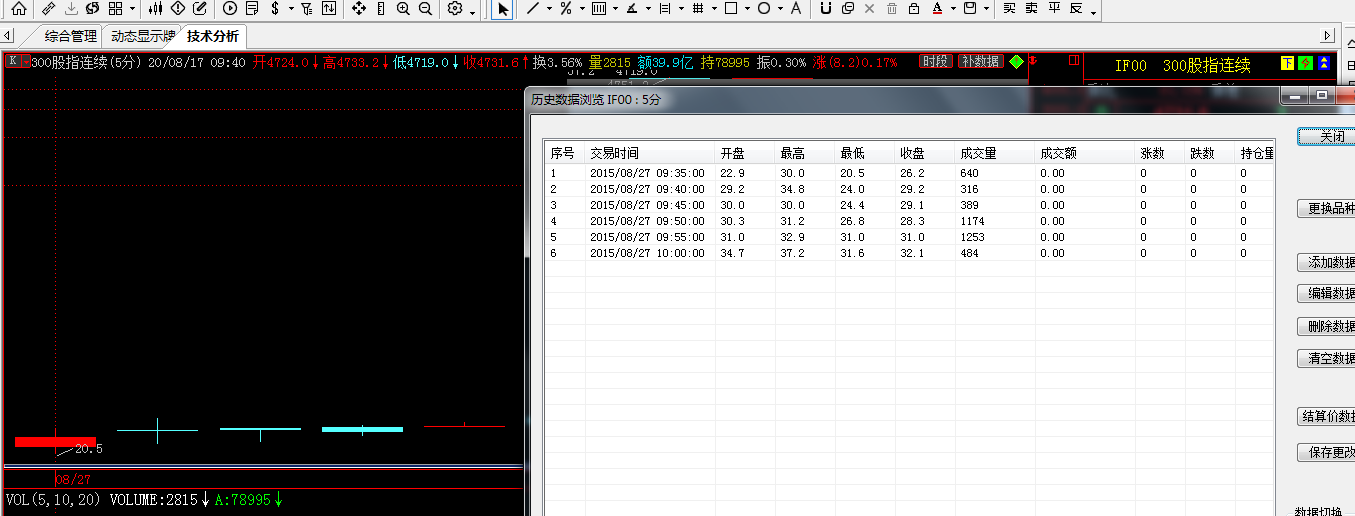Select the text annotation A tool
The image size is (1355, 516).
795,9
